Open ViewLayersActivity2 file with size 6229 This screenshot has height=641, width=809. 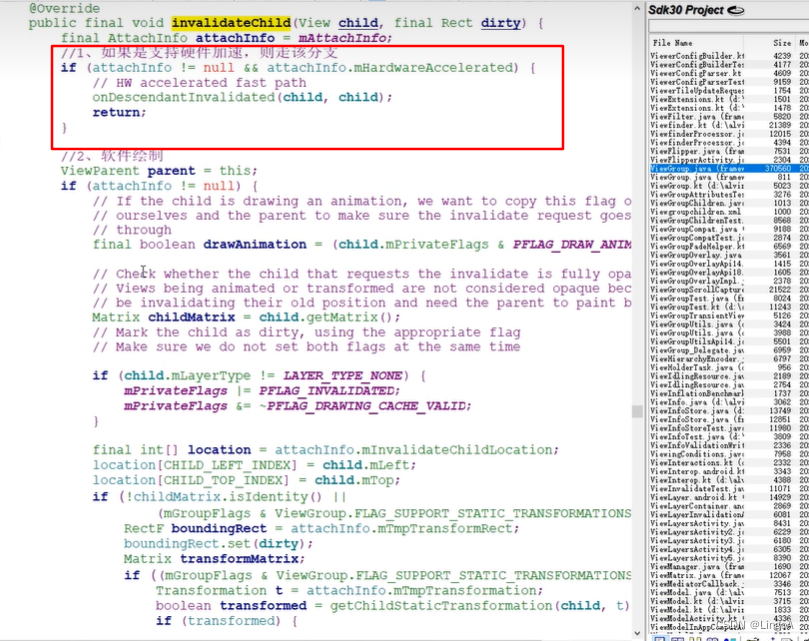tap(729, 532)
